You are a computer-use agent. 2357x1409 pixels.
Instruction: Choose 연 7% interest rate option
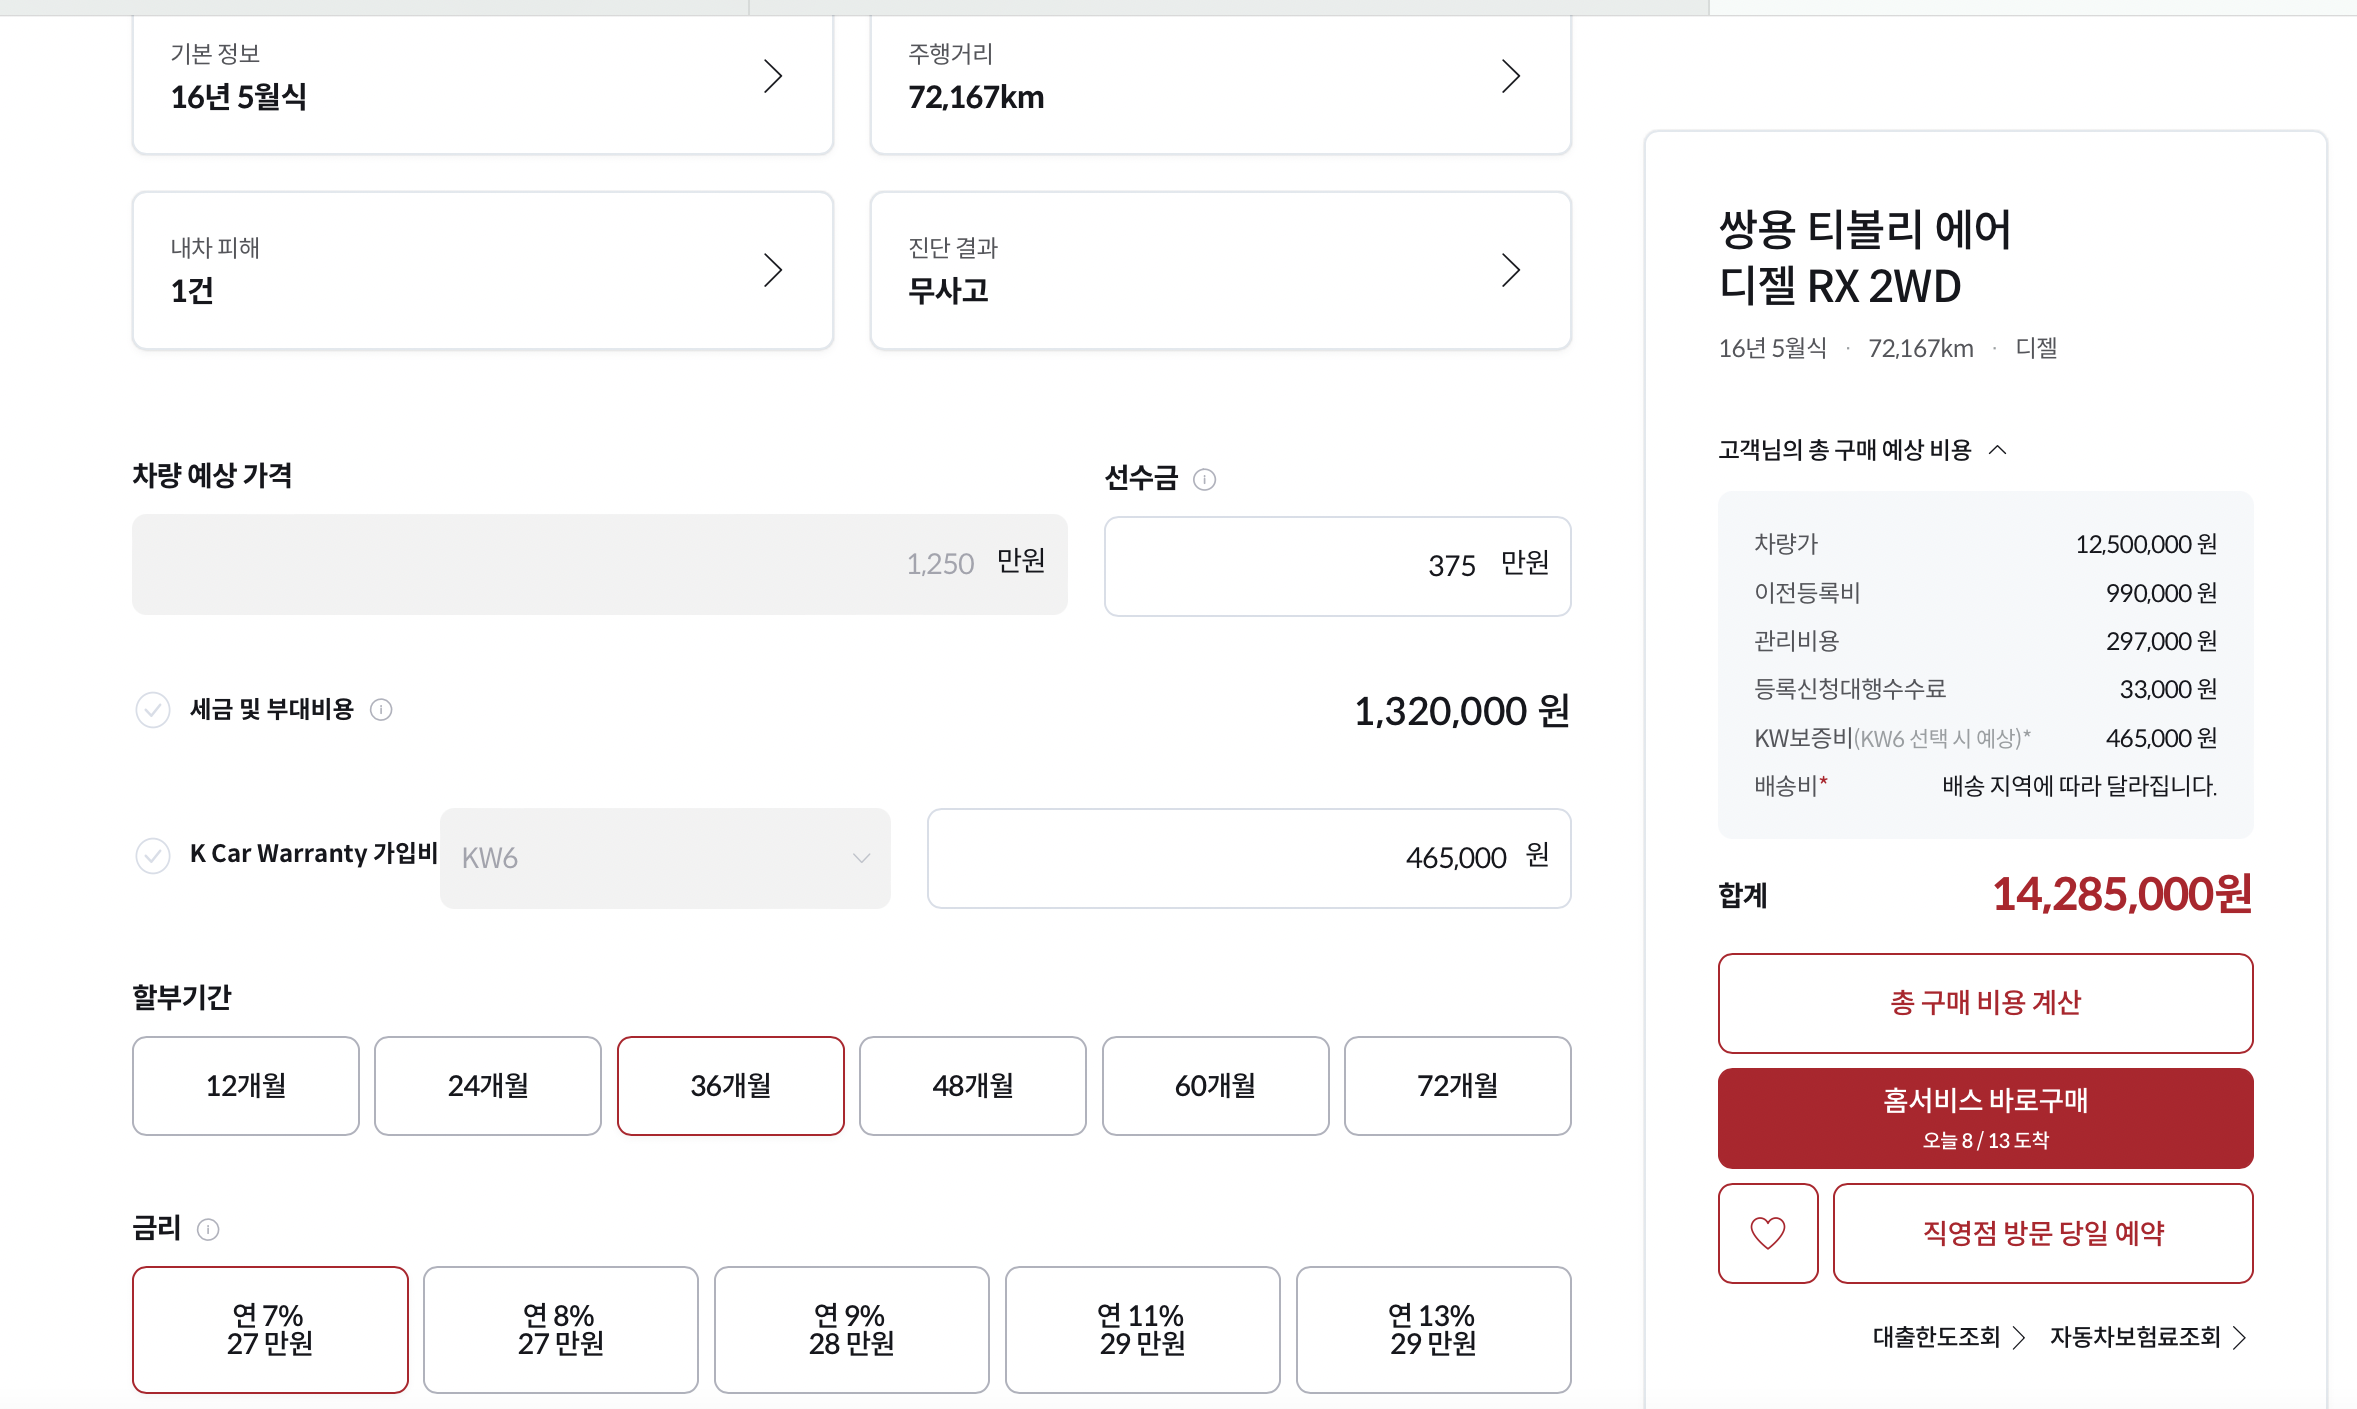click(270, 1330)
